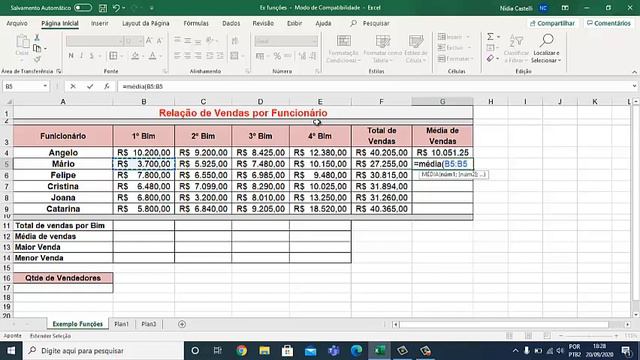This screenshot has width=640, height=360.
Task: Click the Compartilhar button
Action: [x=552, y=23]
